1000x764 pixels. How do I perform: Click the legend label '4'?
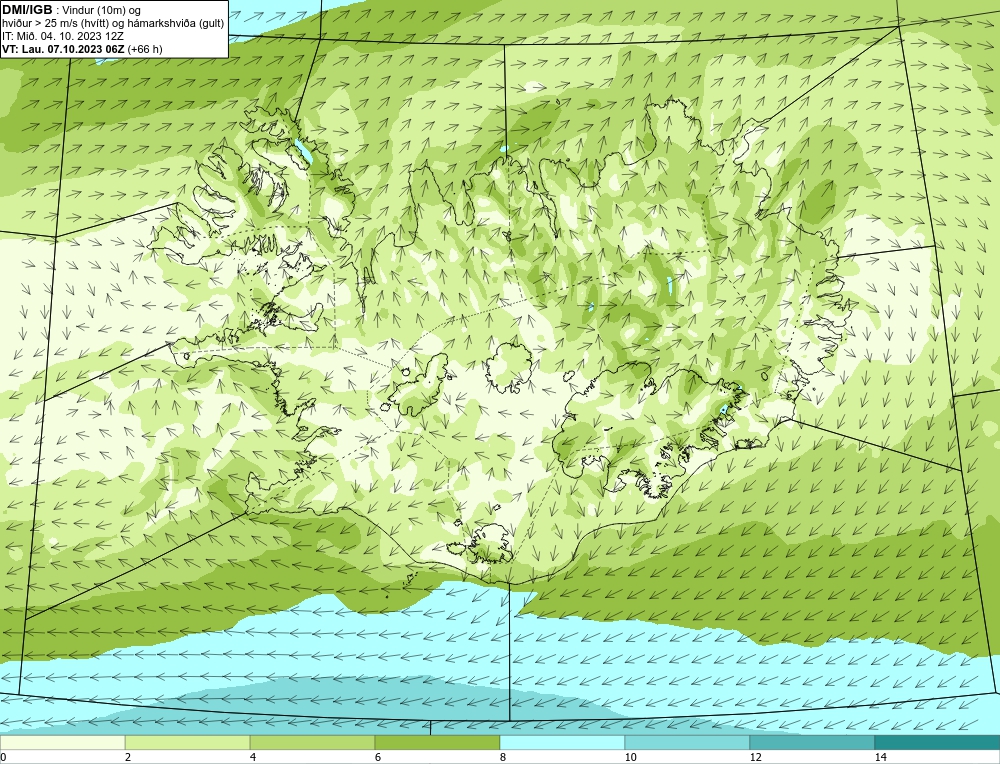(x=253, y=757)
